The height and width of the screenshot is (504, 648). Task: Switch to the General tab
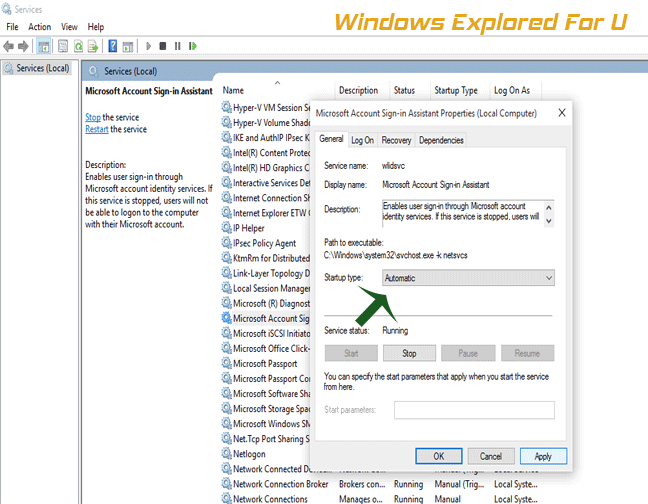(x=331, y=139)
